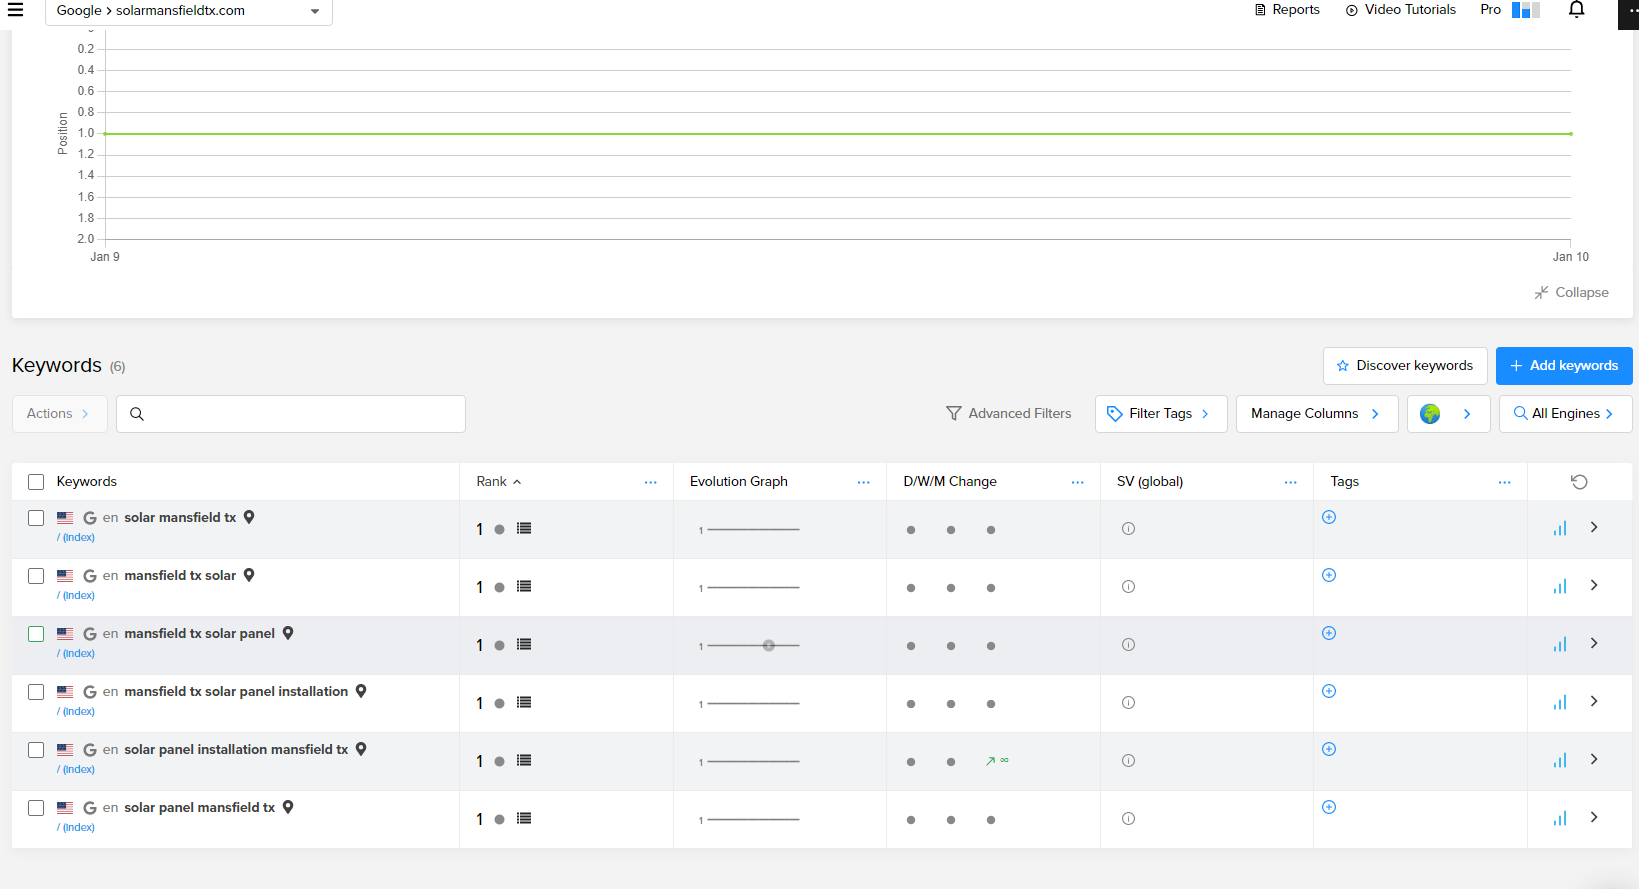The height and width of the screenshot is (889, 1639).
Task: Open Evolution Graph column options dots
Action: click(x=864, y=482)
